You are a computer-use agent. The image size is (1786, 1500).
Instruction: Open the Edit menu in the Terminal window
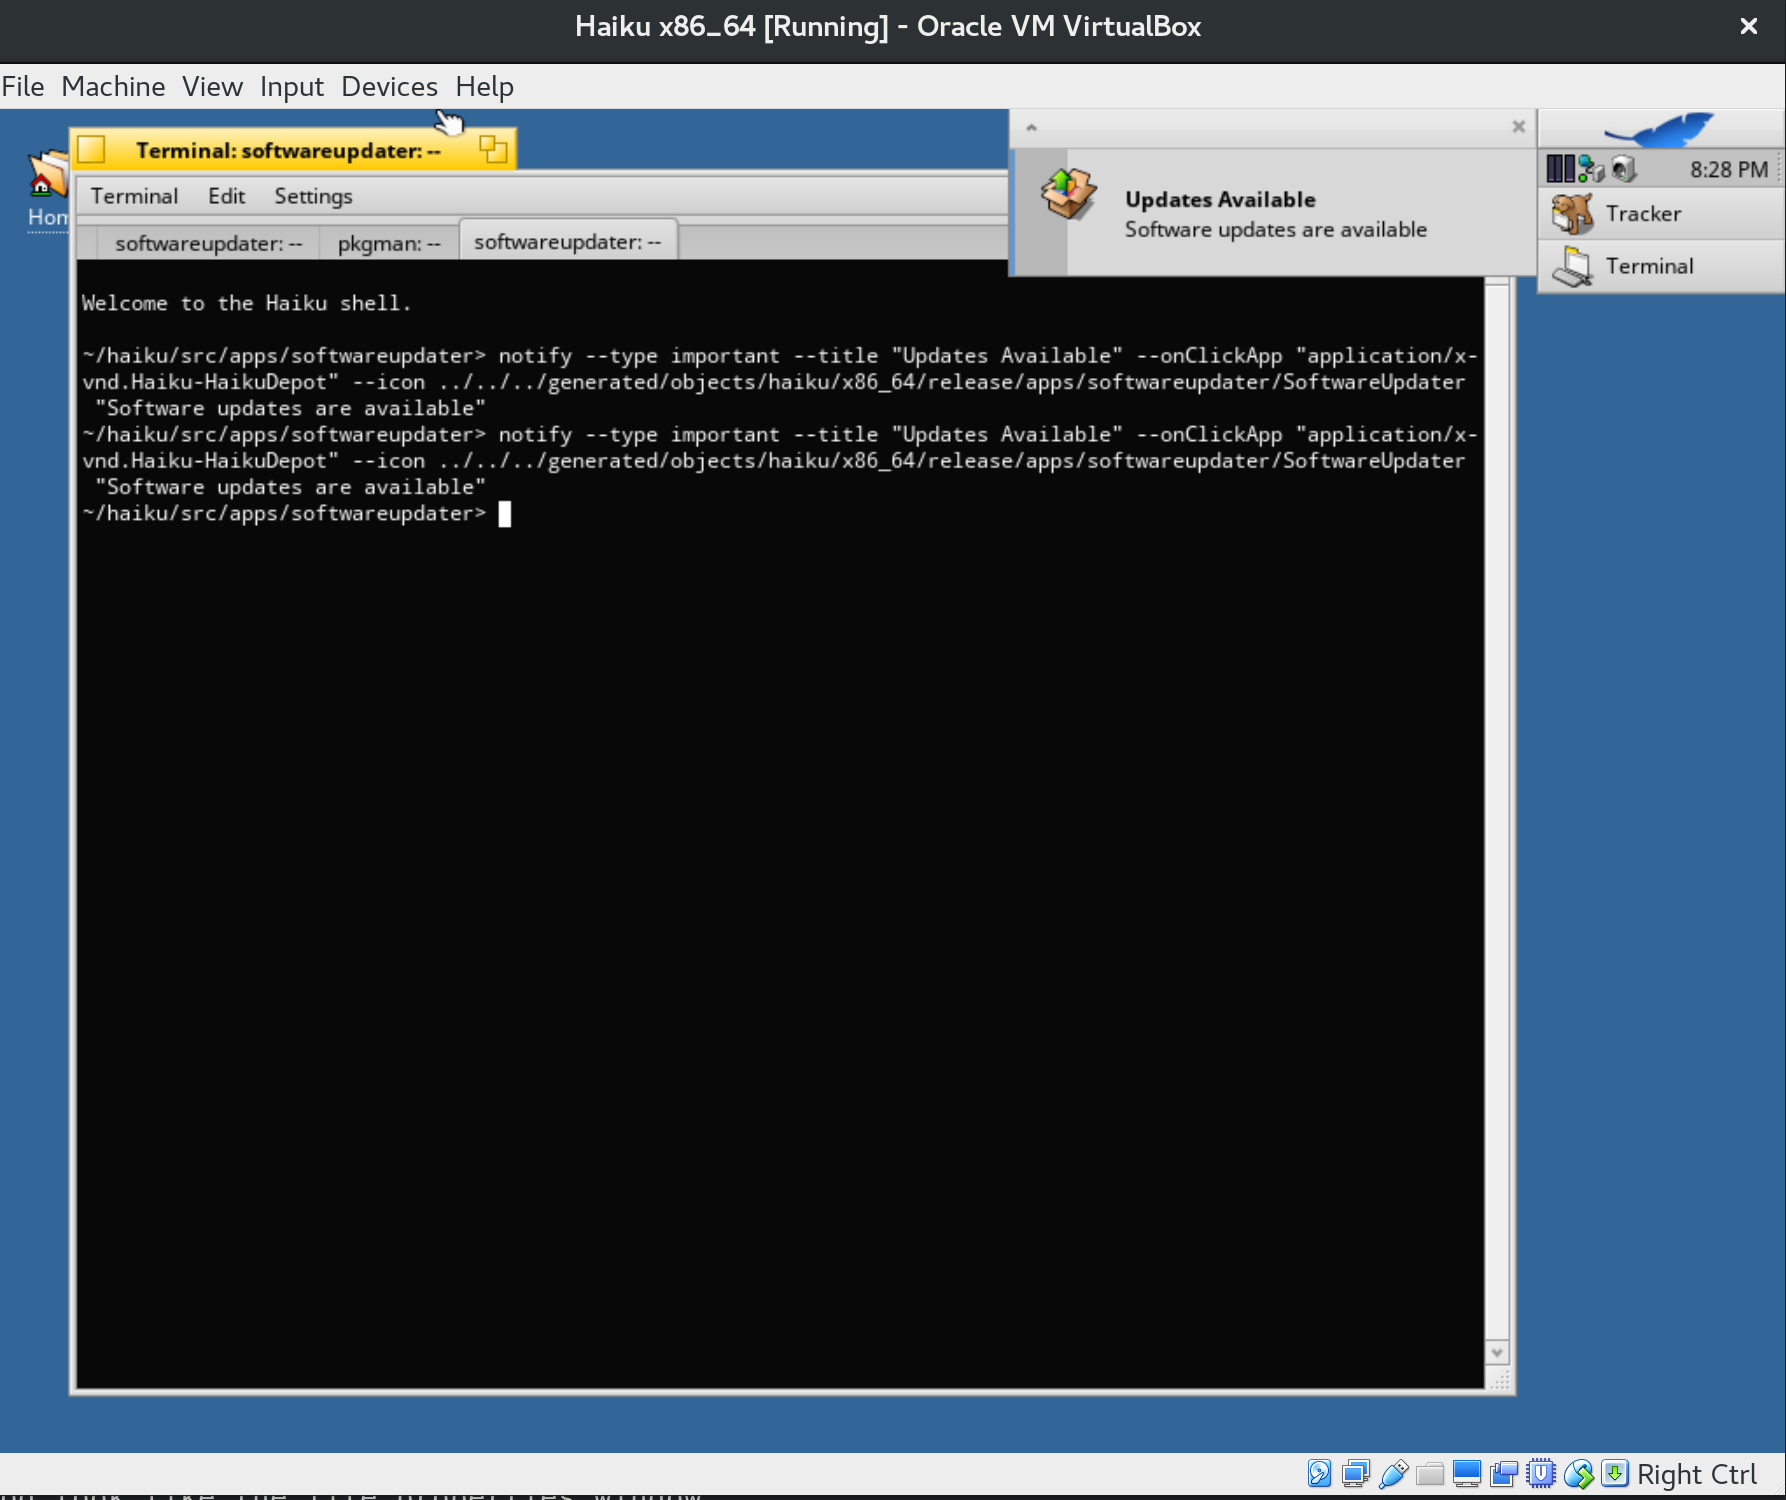tap(226, 196)
